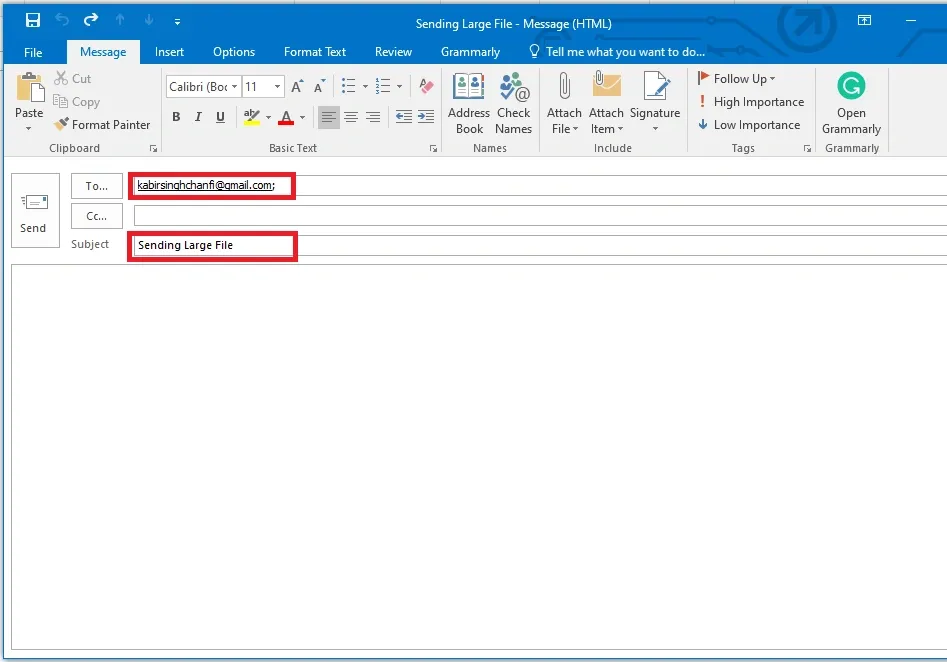Viewport: 947px width, 662px height.
Task: Toggle High Importance tag
Action: 751,101
